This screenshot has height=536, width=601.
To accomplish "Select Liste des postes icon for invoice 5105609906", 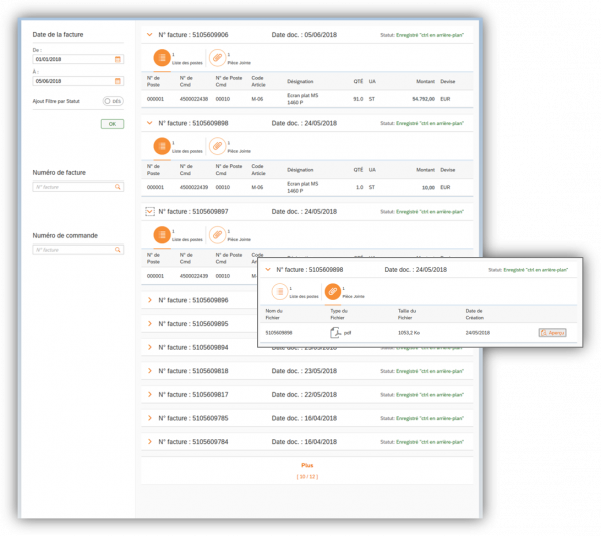I will (161, 58).
